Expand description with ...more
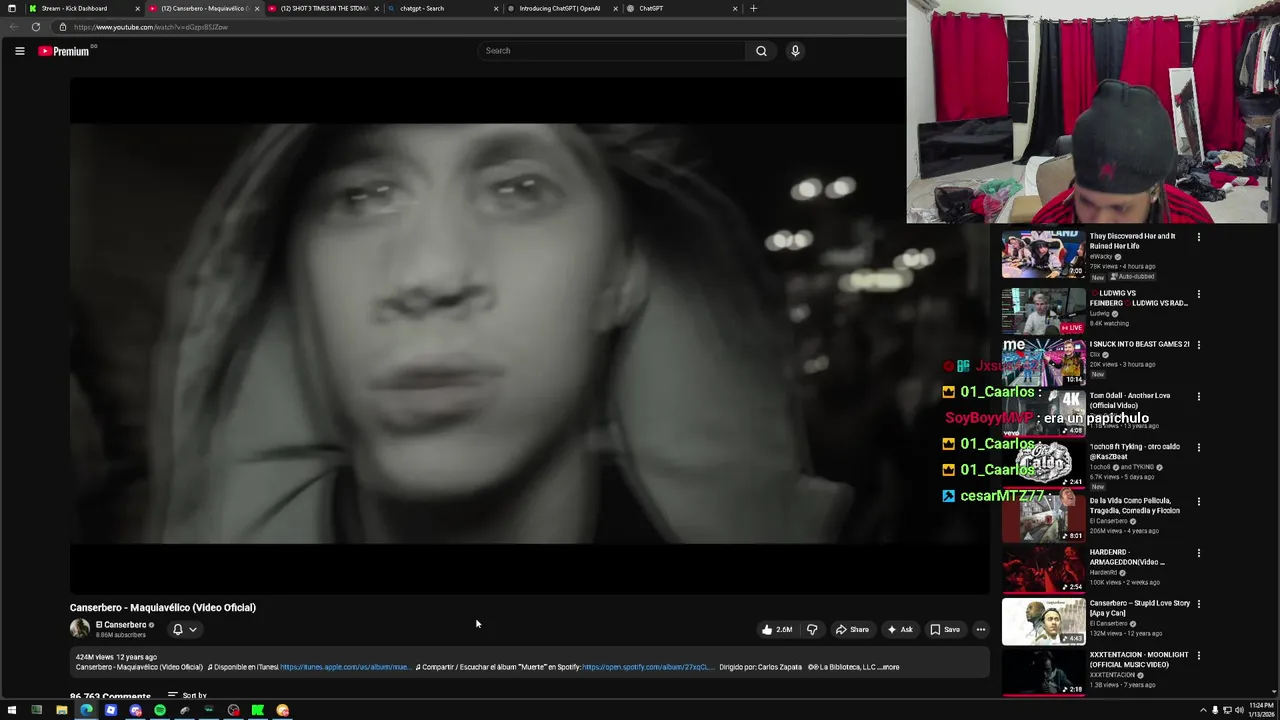The height and width of the screenshot is (720, 1280). 889,667
